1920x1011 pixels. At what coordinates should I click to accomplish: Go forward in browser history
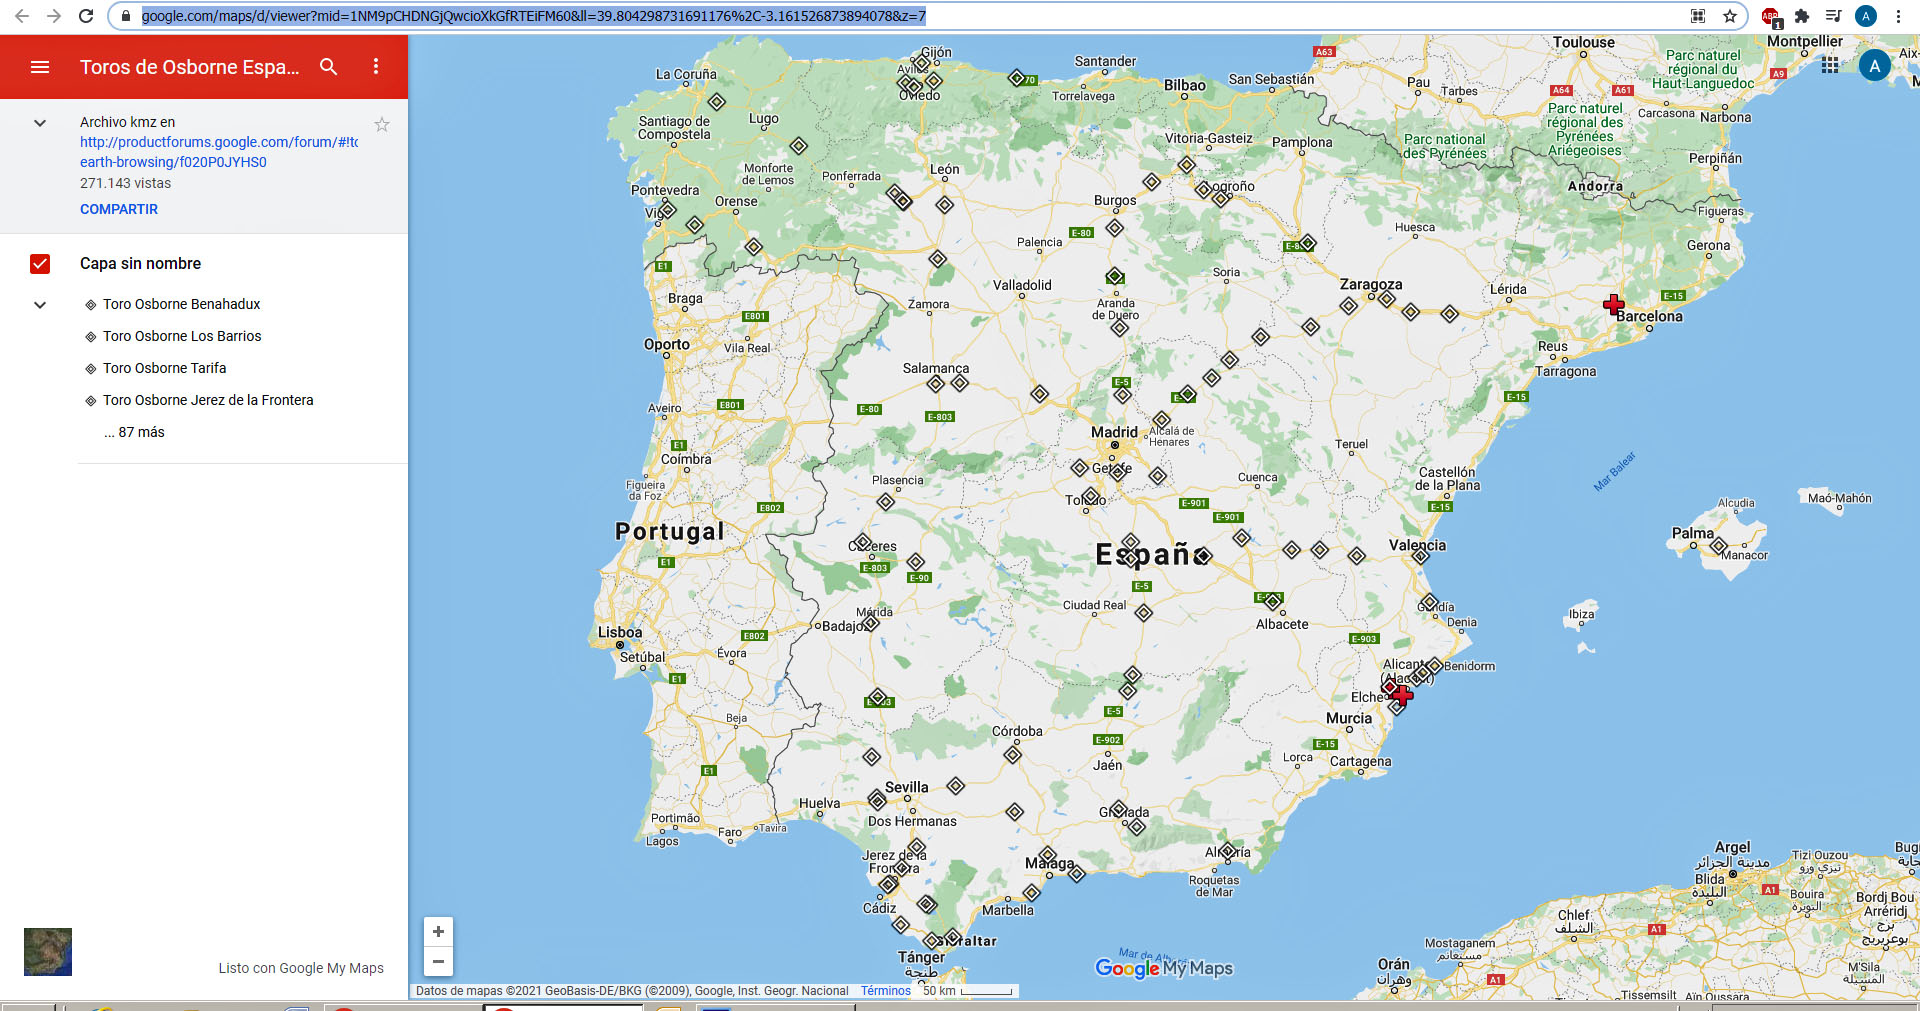54,16
